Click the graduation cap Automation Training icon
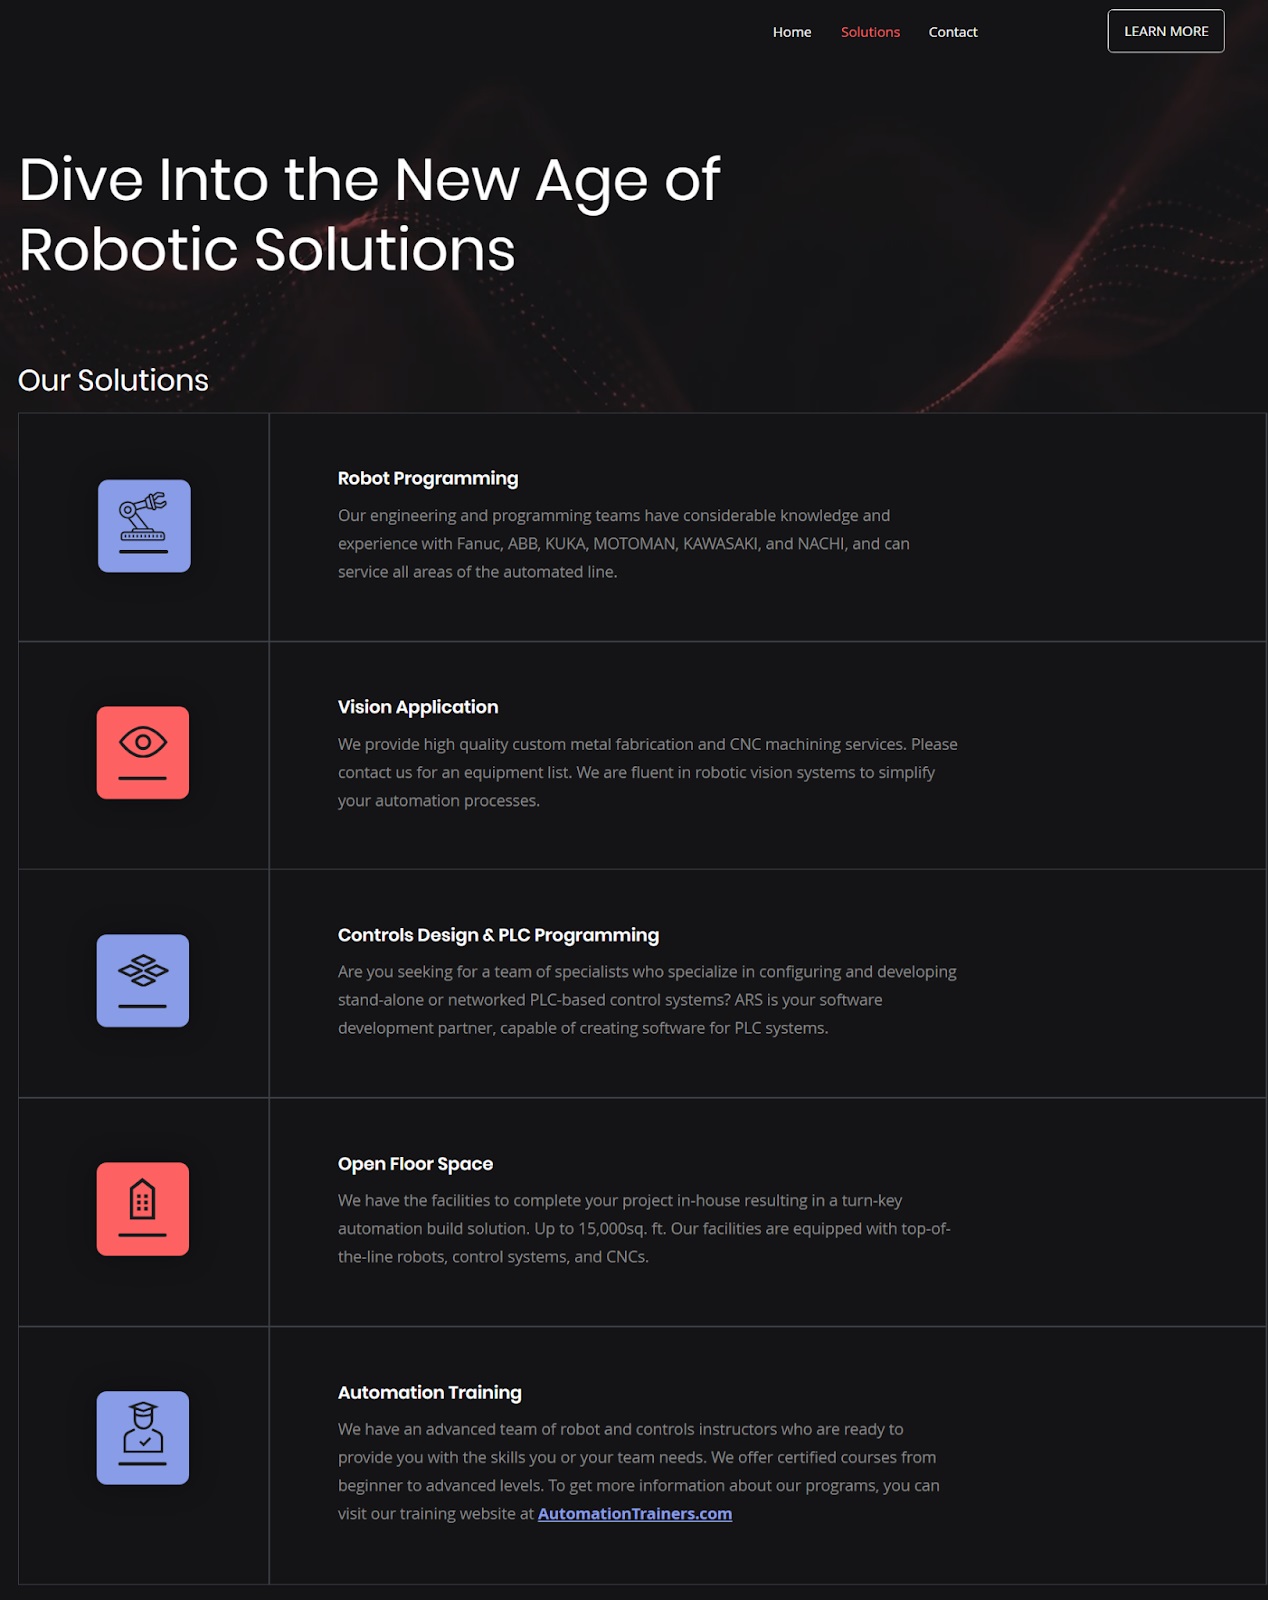Screen dimensions: 1268x1600 [142, 1438]
